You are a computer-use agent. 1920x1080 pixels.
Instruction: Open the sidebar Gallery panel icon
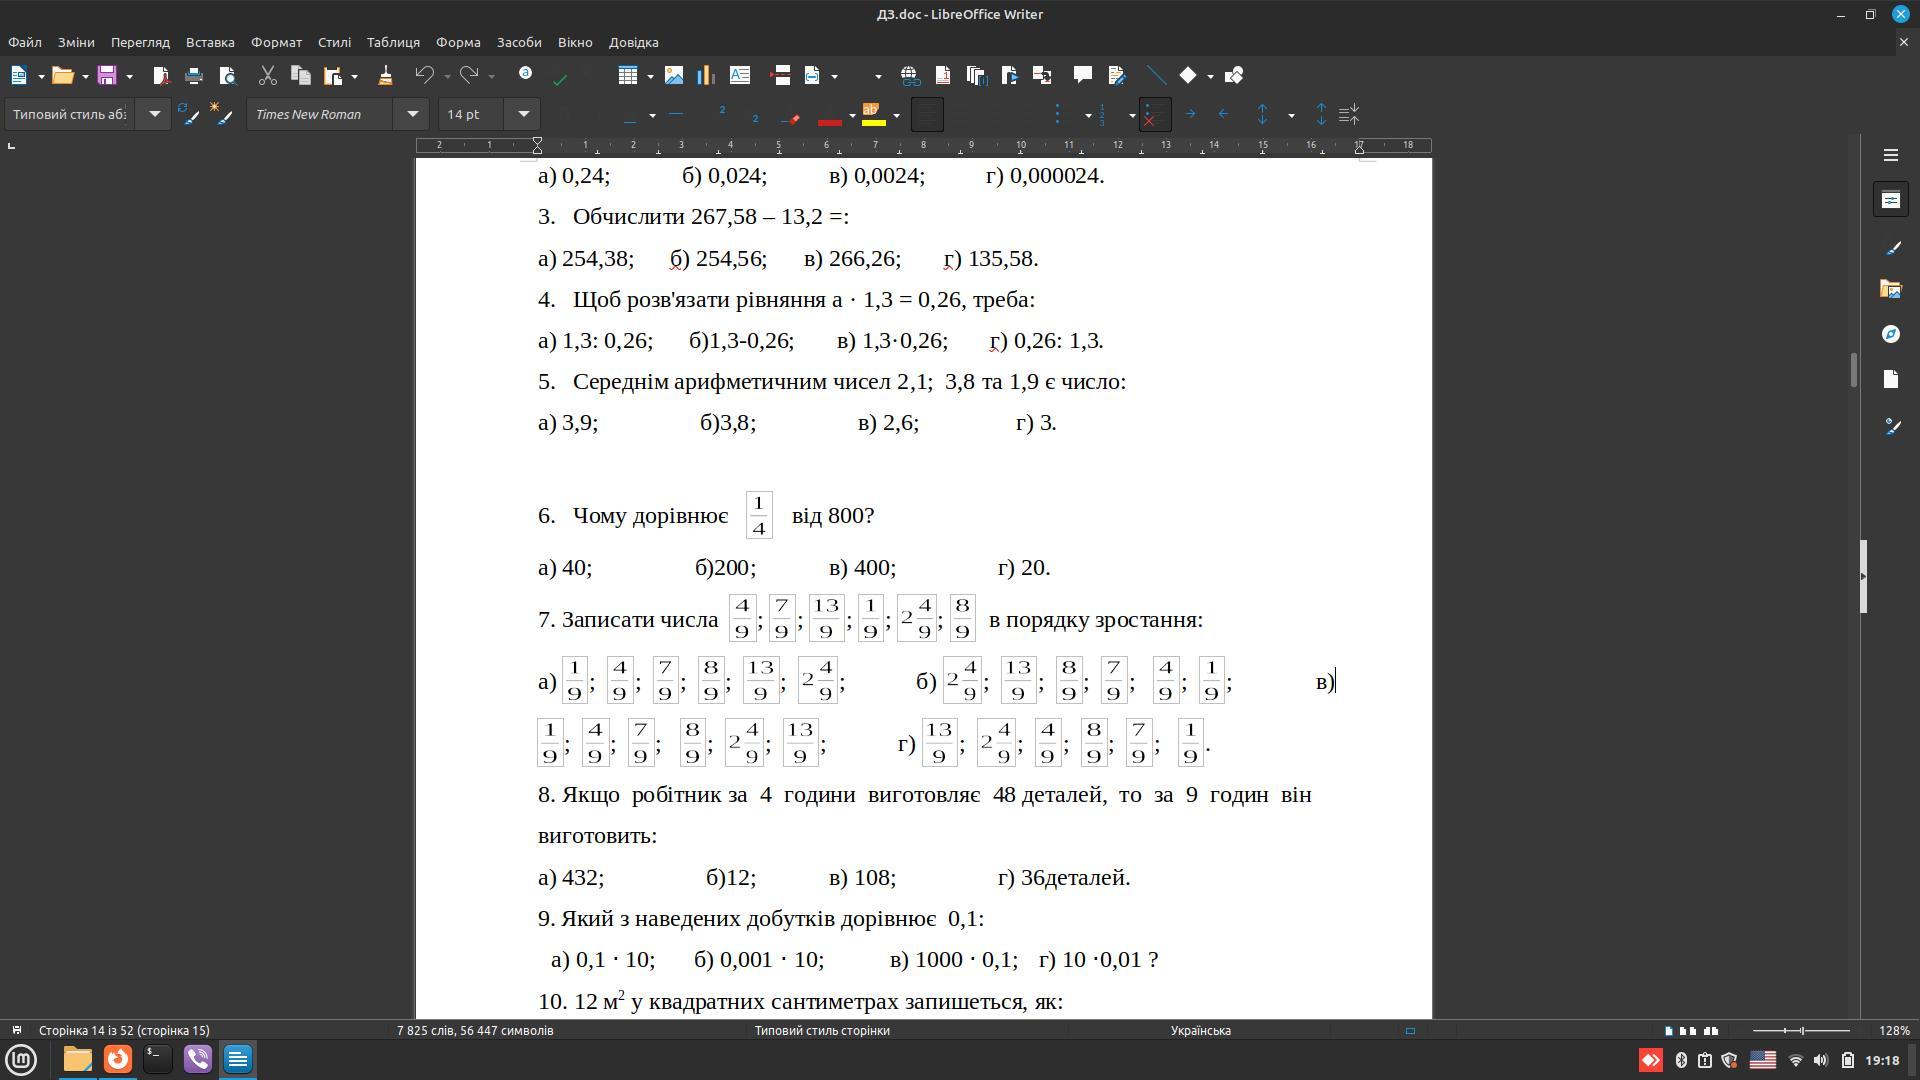pyautogui.click(x=1890, y=289)
